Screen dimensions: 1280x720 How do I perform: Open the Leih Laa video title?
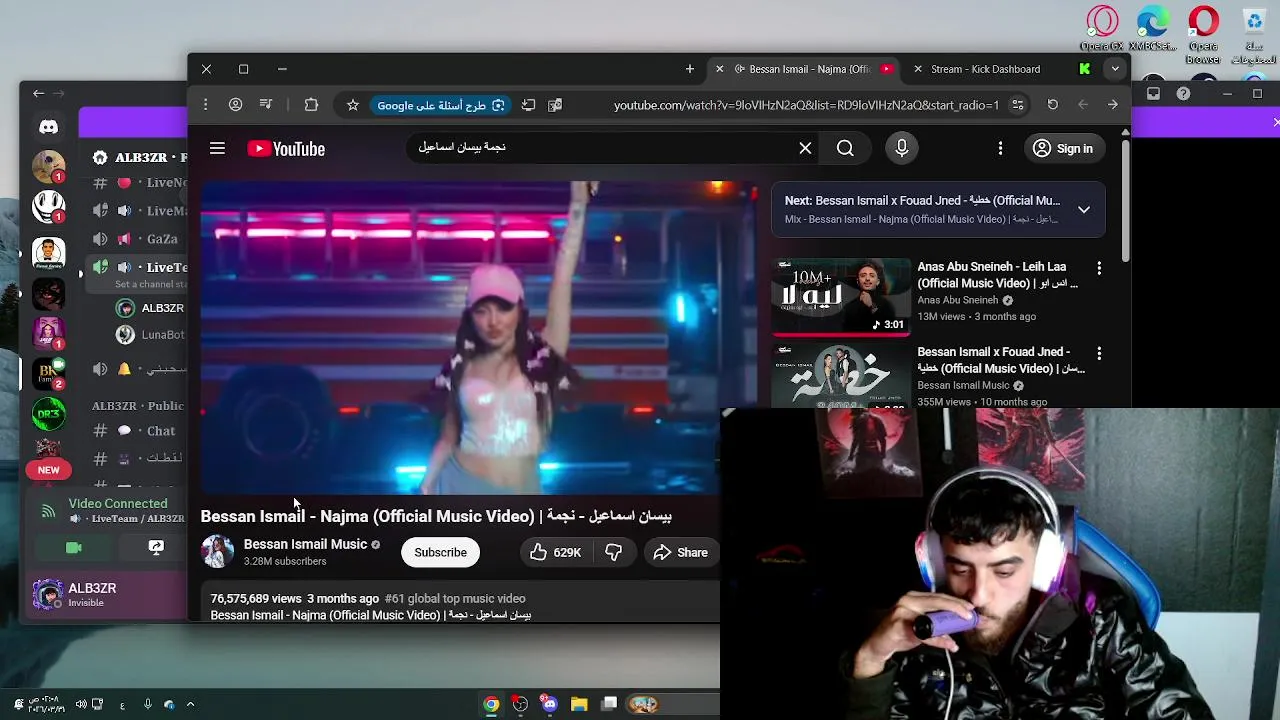(997, 275)
